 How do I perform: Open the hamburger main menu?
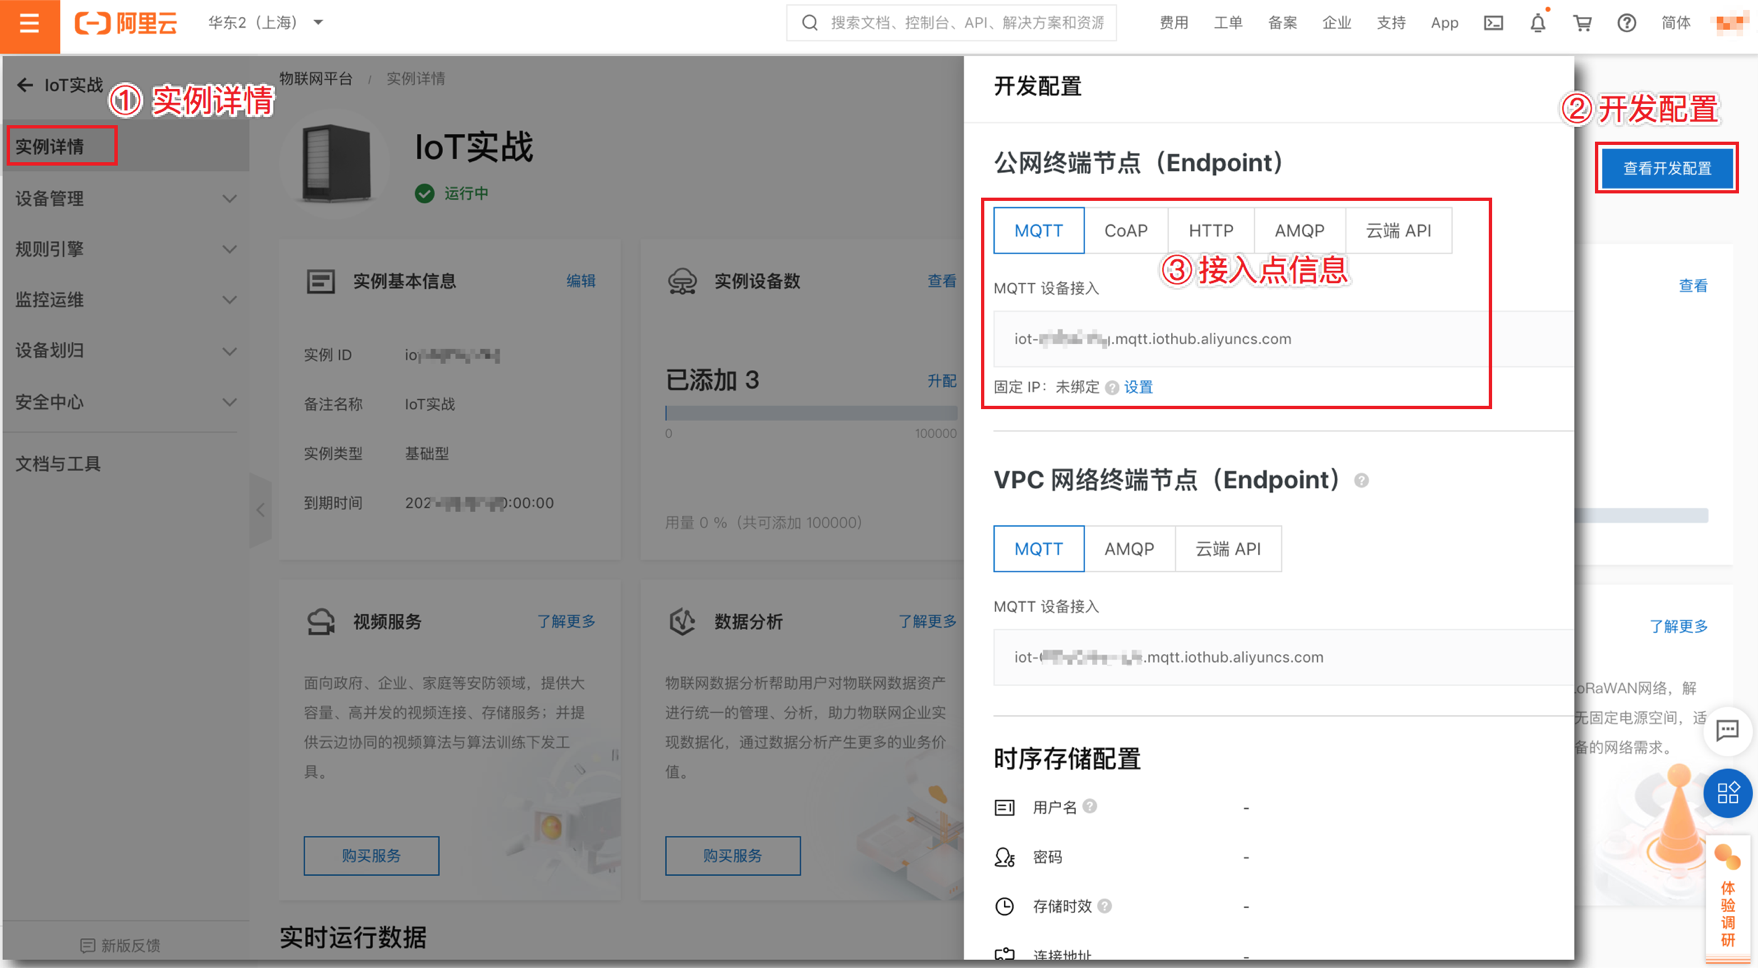[x=29, y=24]
